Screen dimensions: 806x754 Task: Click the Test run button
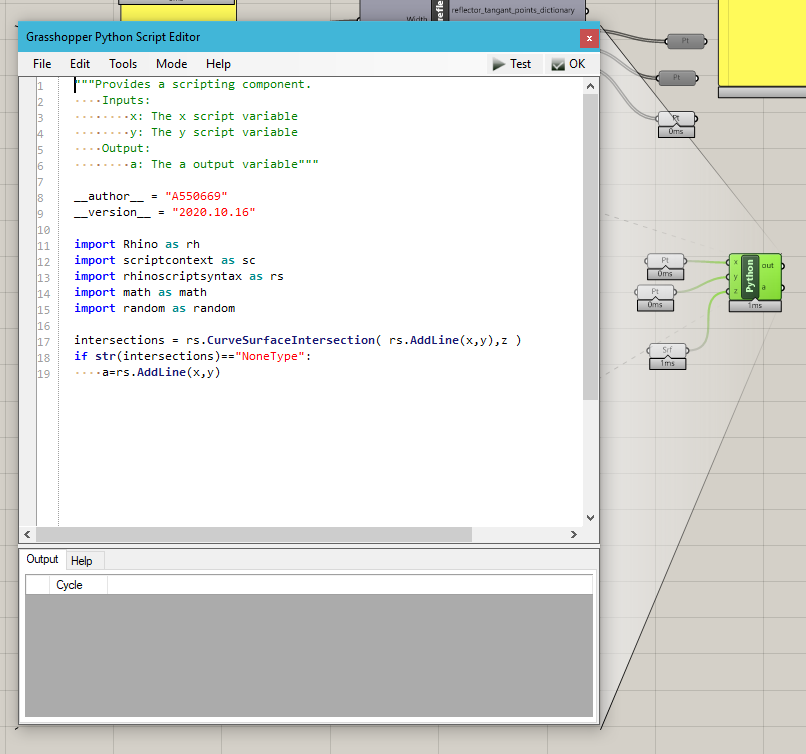511,64
